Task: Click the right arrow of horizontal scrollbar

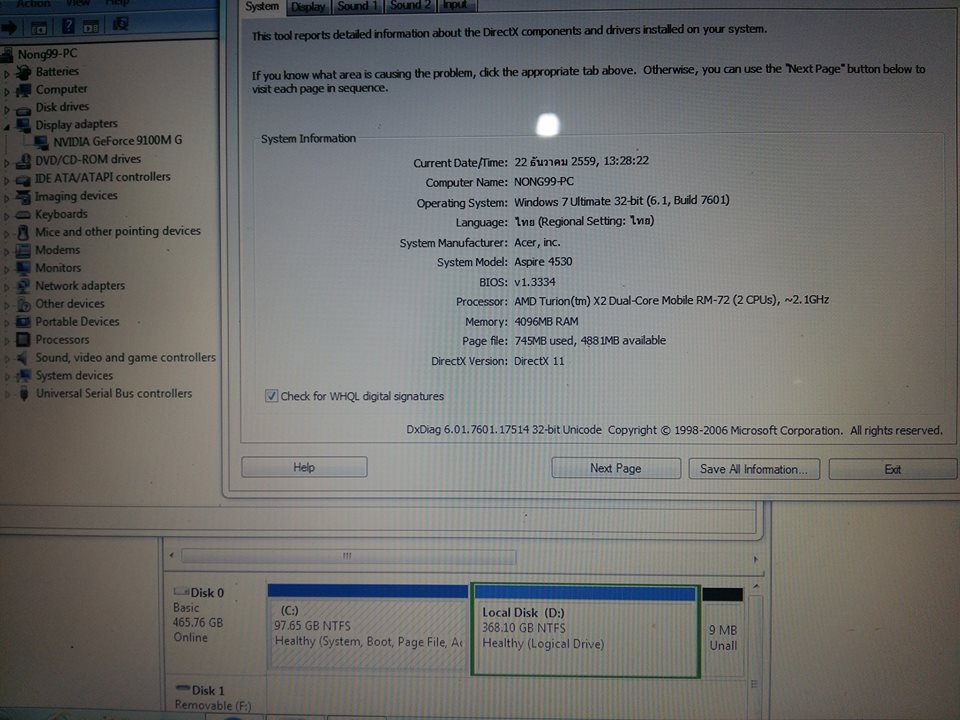Action: (x=756, y=559)
